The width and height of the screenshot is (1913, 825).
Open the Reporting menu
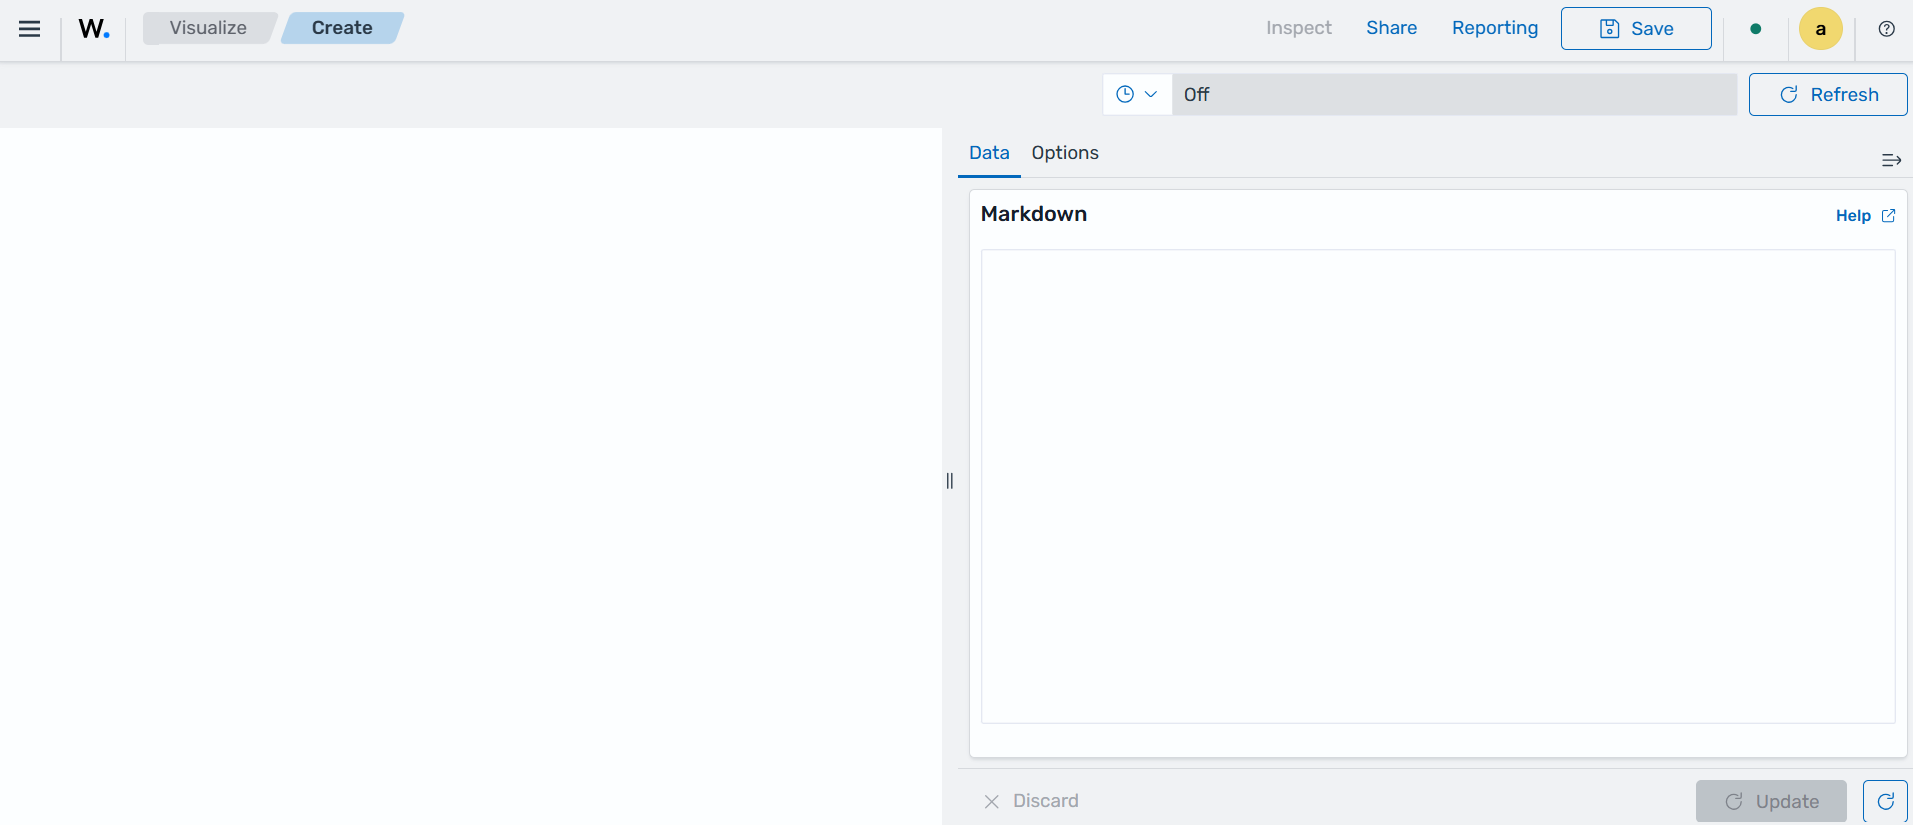tap(1495, 28)
